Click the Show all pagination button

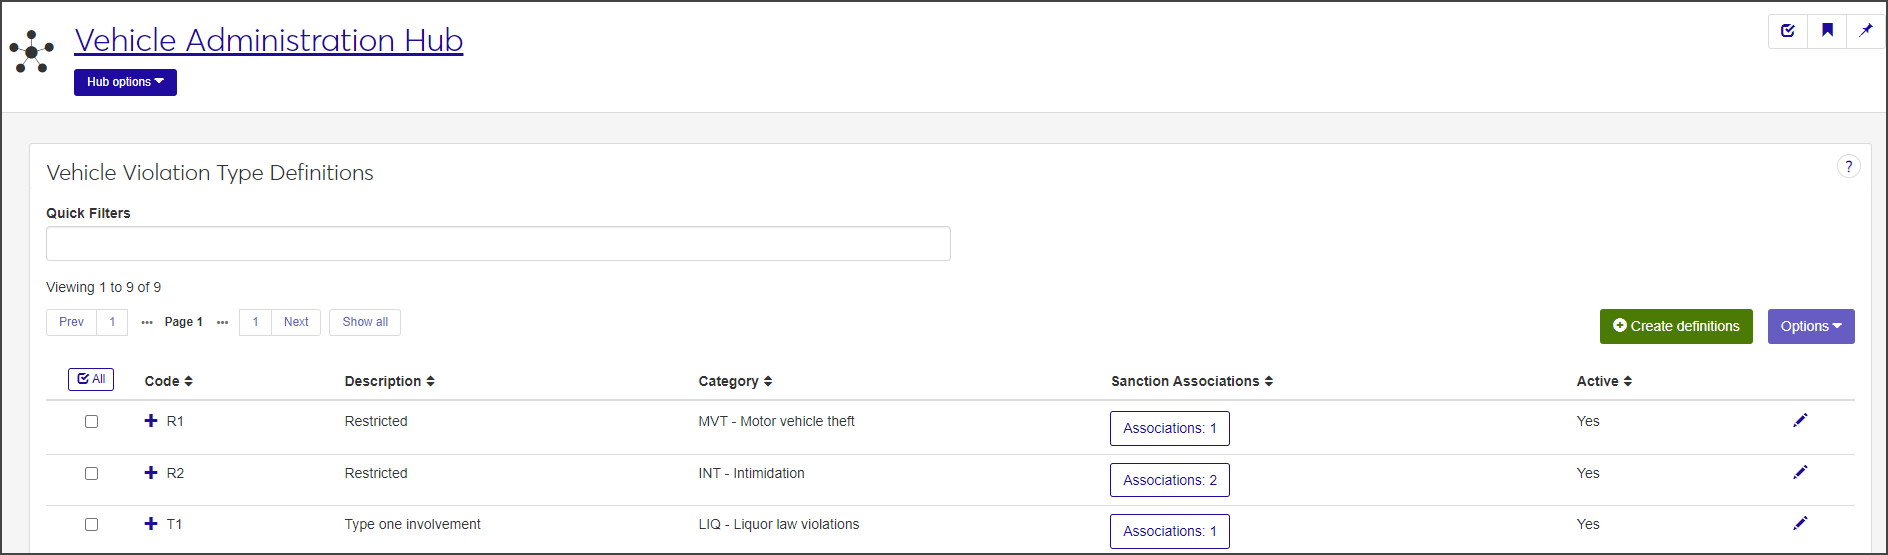365,322
